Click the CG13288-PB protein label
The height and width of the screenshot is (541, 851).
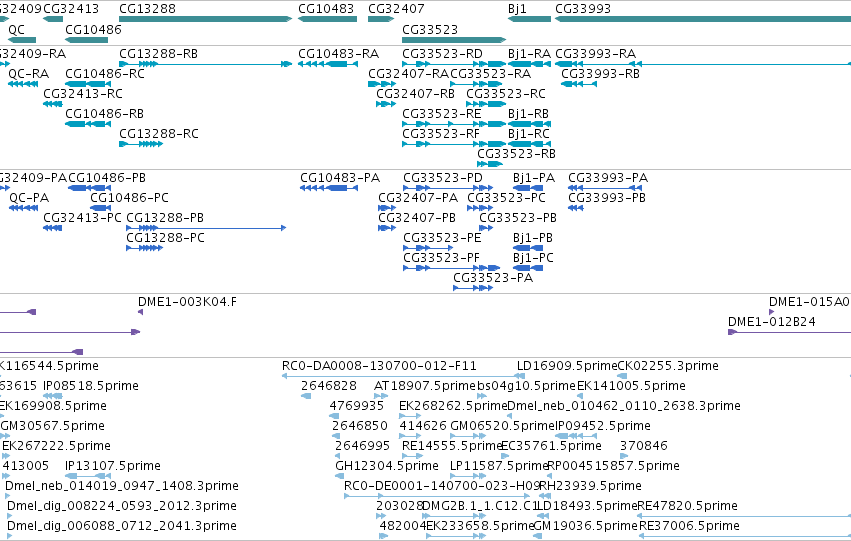[x=165, y=218]
